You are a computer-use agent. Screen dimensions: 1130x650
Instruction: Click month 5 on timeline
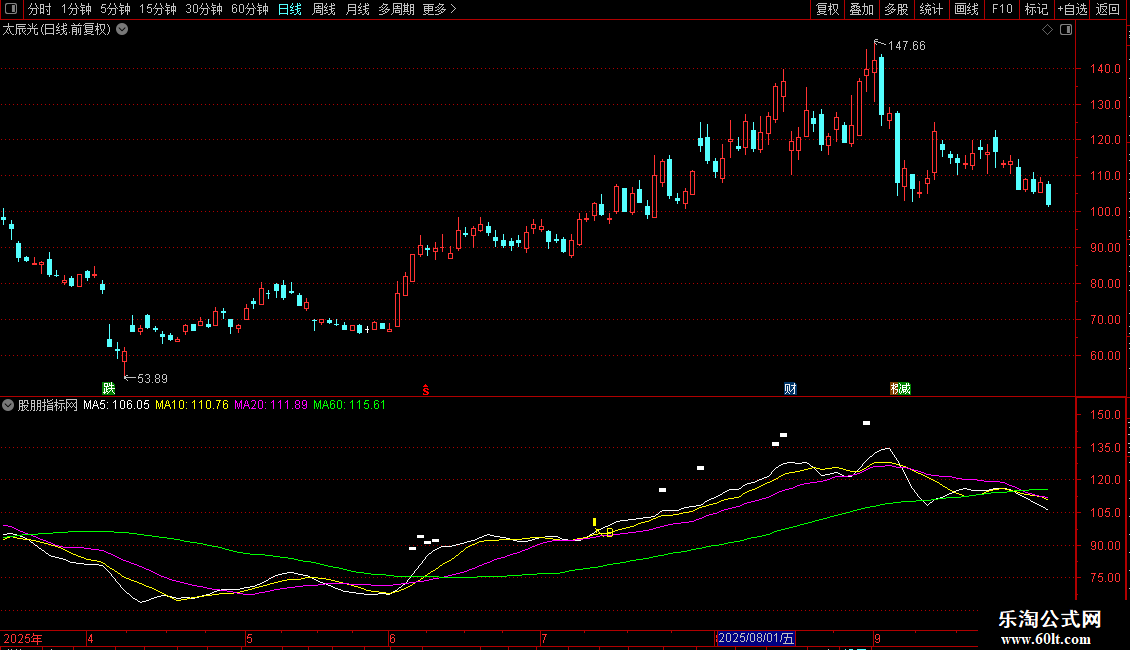pos(249,638)
